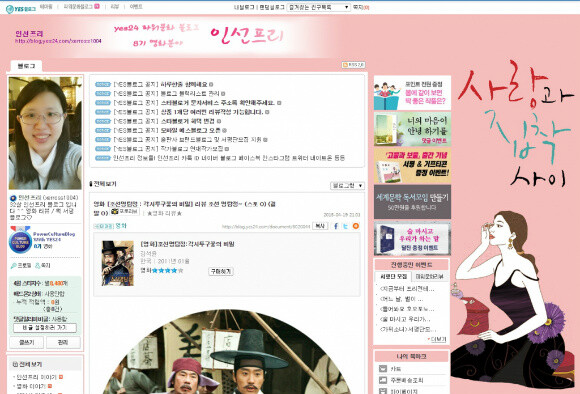Open the 즐겨찾는 친구목록 dropdown
Viewport: 580px width, 394px height.
point(318,7)
